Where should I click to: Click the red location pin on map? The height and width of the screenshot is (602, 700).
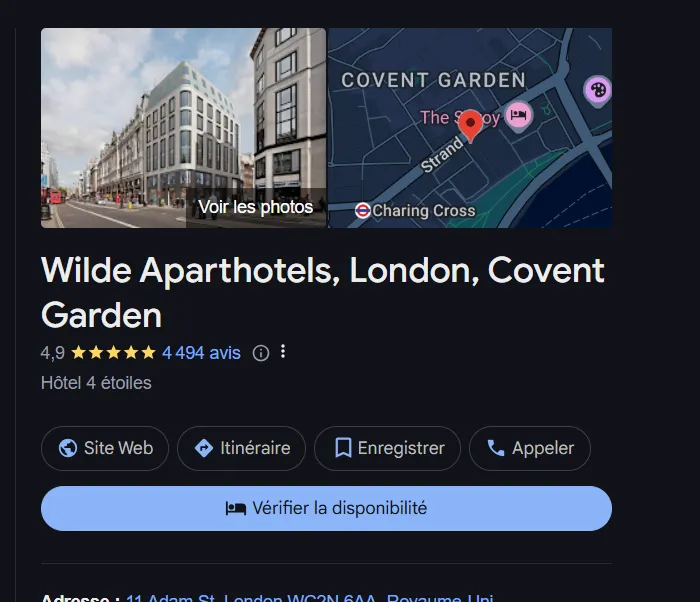470,126
